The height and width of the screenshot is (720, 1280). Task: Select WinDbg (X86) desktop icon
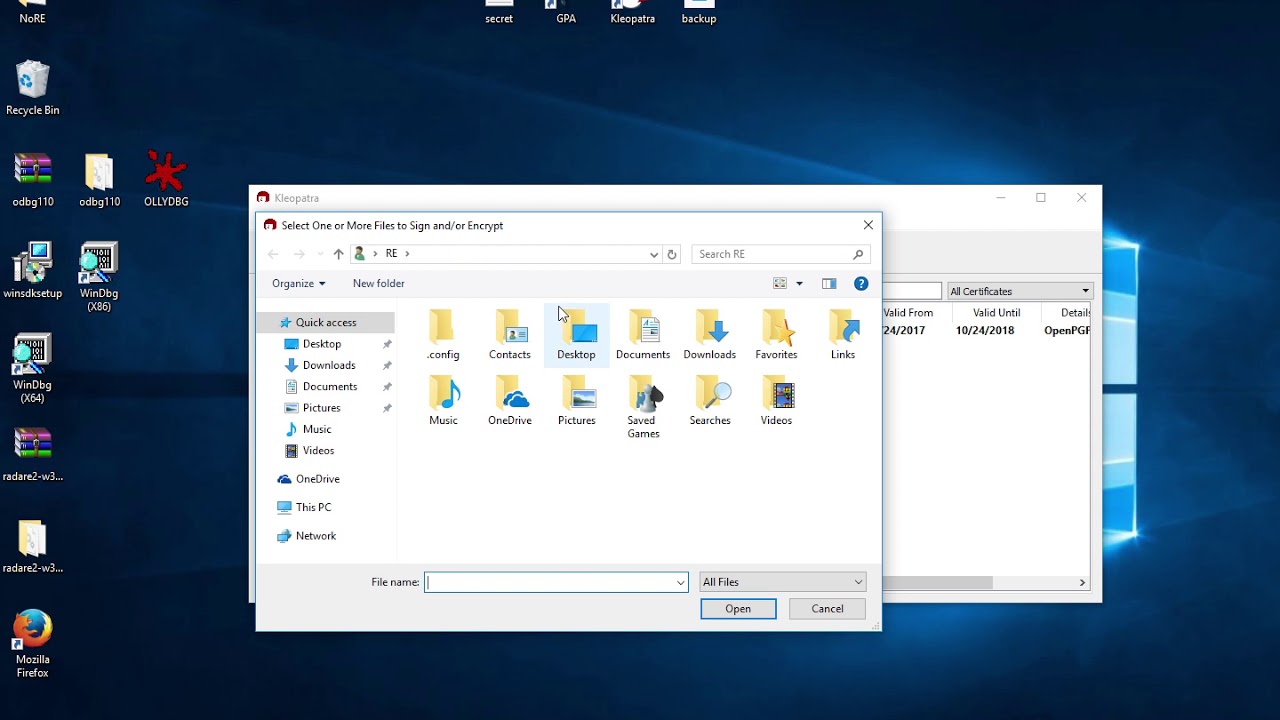[x=99, y=278]
